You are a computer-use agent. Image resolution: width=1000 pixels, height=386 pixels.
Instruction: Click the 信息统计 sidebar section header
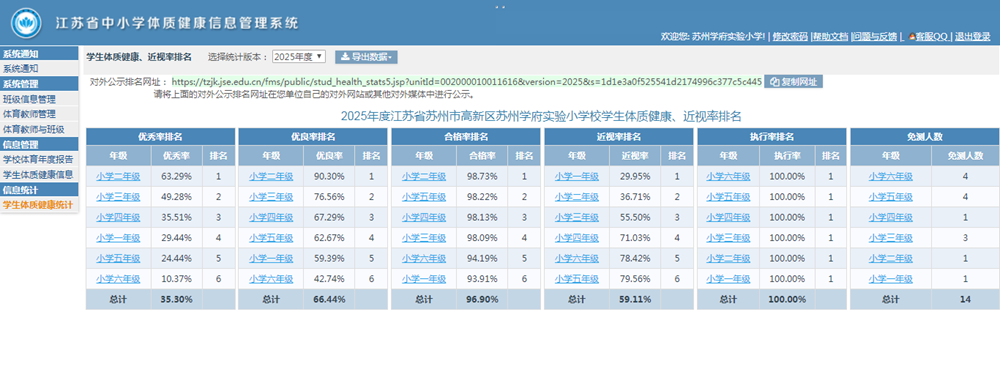(x=39, y=189)
